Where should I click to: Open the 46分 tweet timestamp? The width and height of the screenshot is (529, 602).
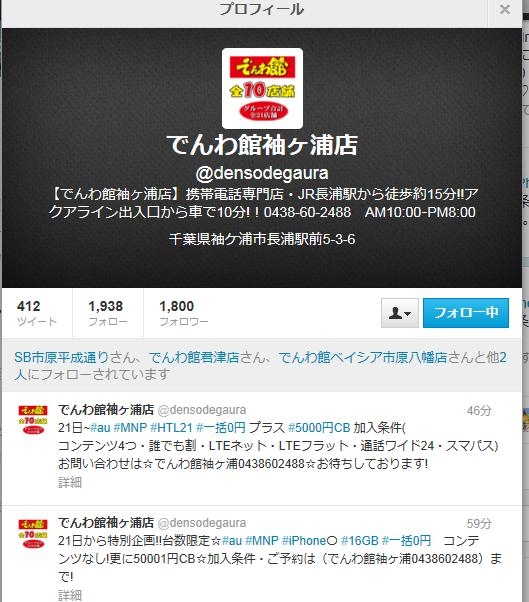(479, 410)
